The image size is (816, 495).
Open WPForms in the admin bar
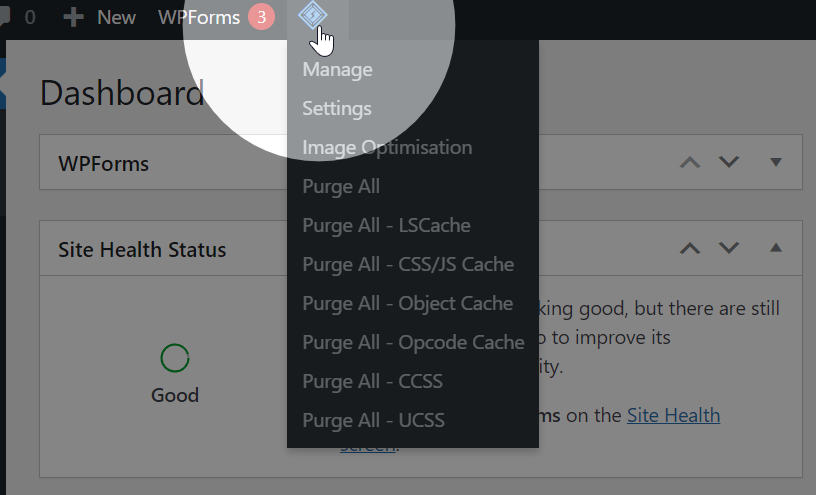(x=199, y=17)
